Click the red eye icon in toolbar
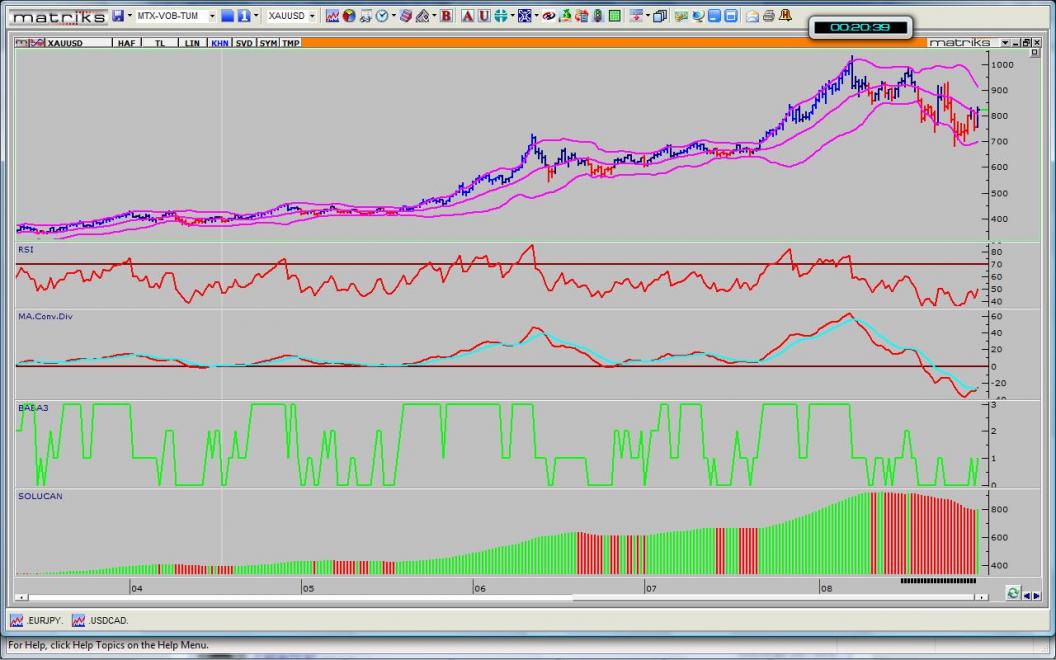Viewport: 1056px width, 660px height. point(549,16)
